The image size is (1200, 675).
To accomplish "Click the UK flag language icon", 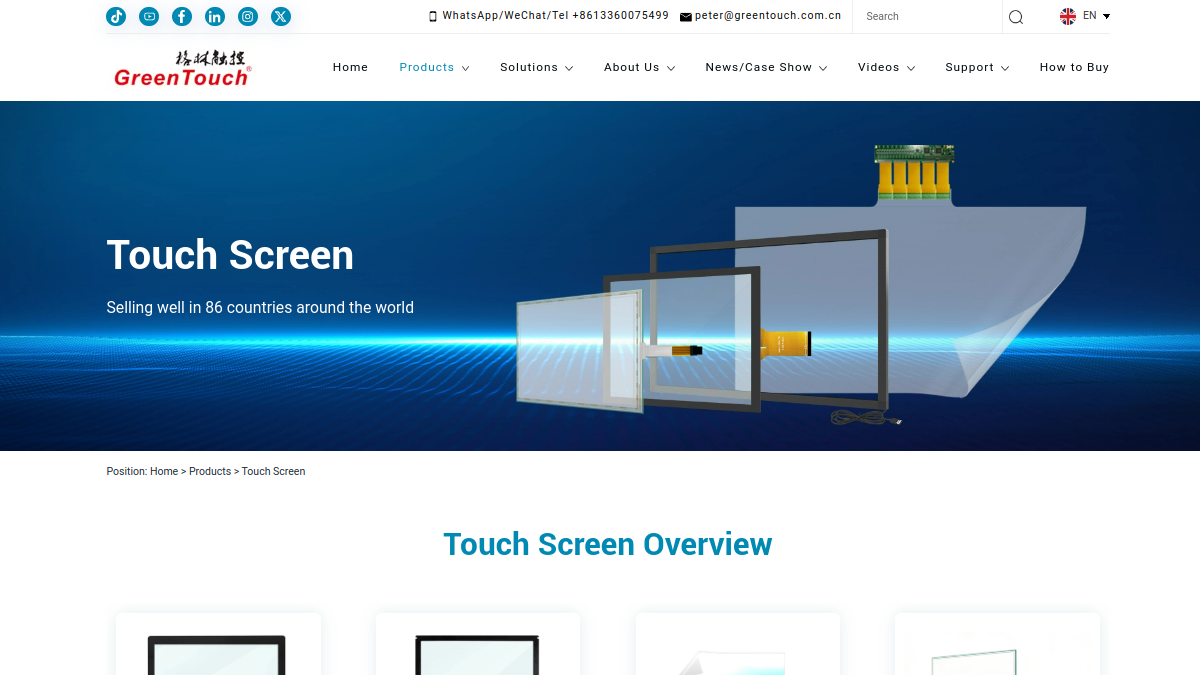I will (x=1068, y=16).
